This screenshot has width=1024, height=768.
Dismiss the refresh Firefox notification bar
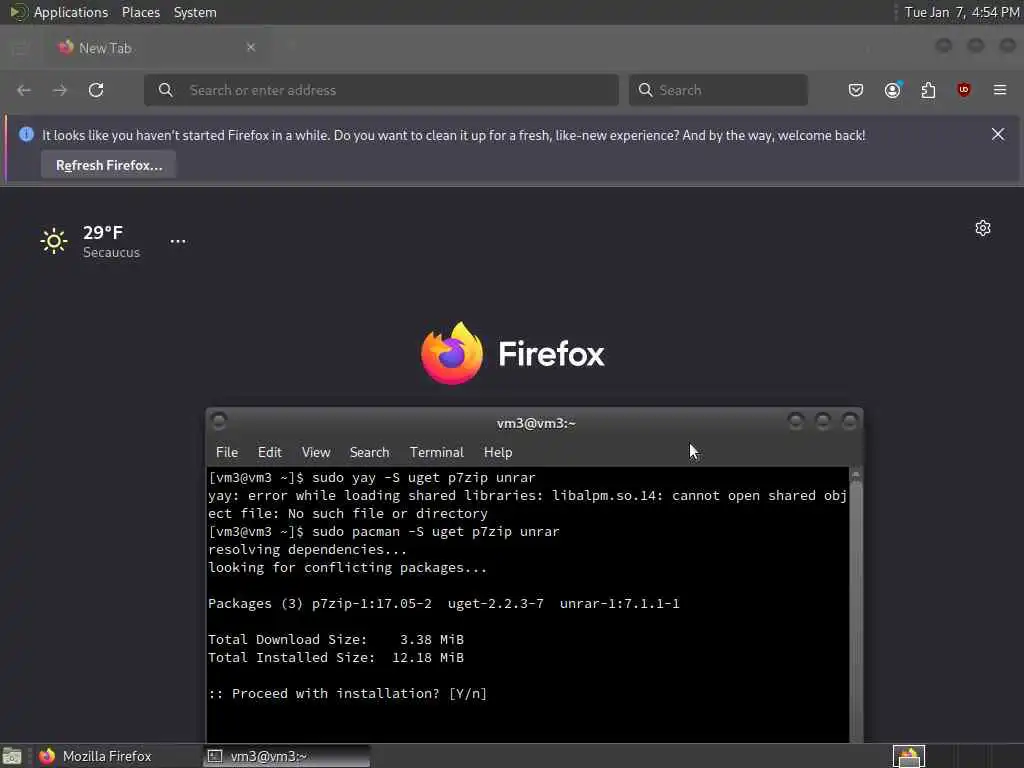click(x=998, y=134)
